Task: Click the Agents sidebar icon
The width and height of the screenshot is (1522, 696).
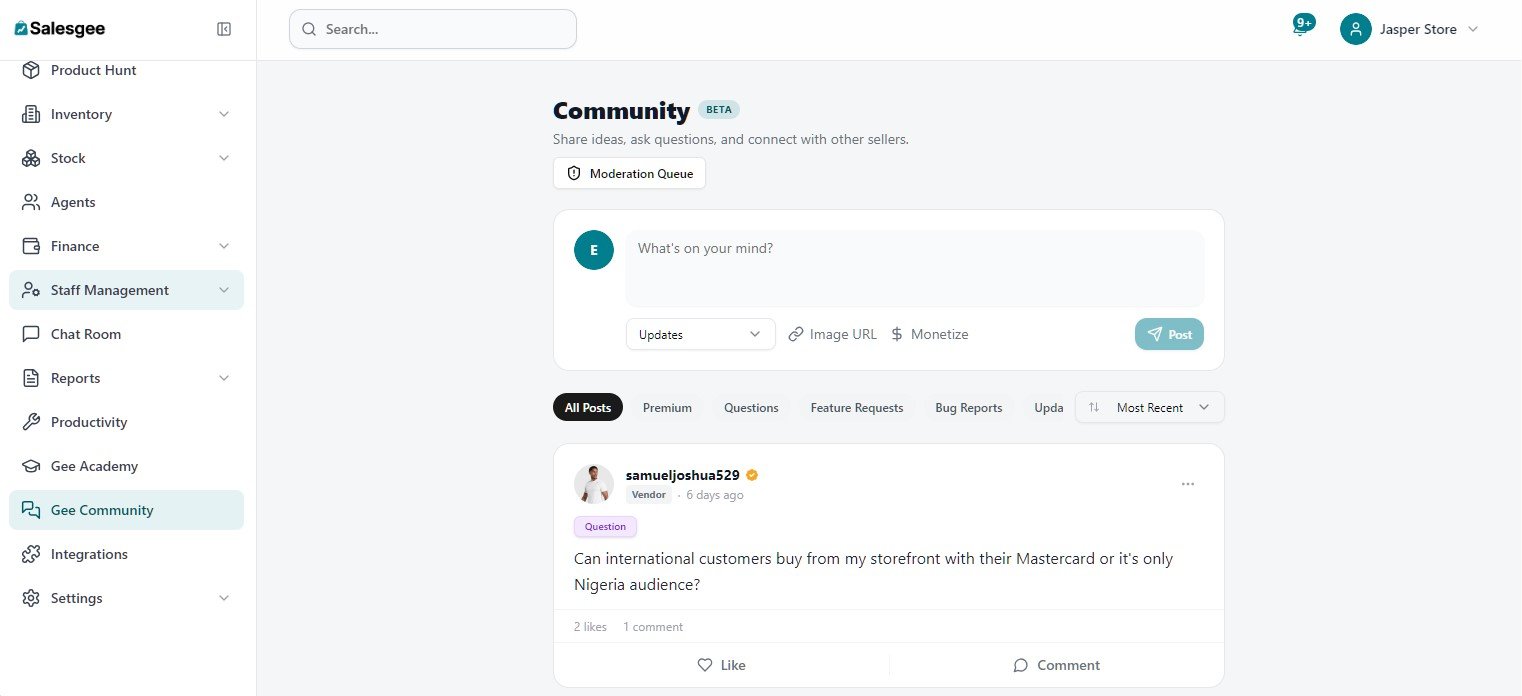Action: click(x=31, y=202)
